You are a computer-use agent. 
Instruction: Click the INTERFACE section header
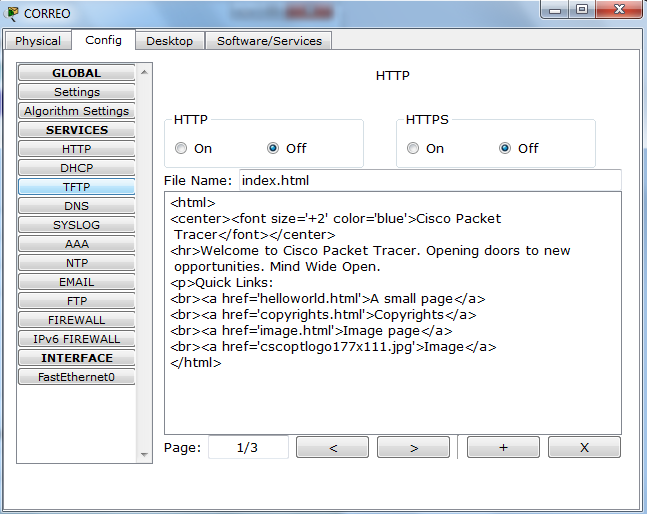(77, 358)
